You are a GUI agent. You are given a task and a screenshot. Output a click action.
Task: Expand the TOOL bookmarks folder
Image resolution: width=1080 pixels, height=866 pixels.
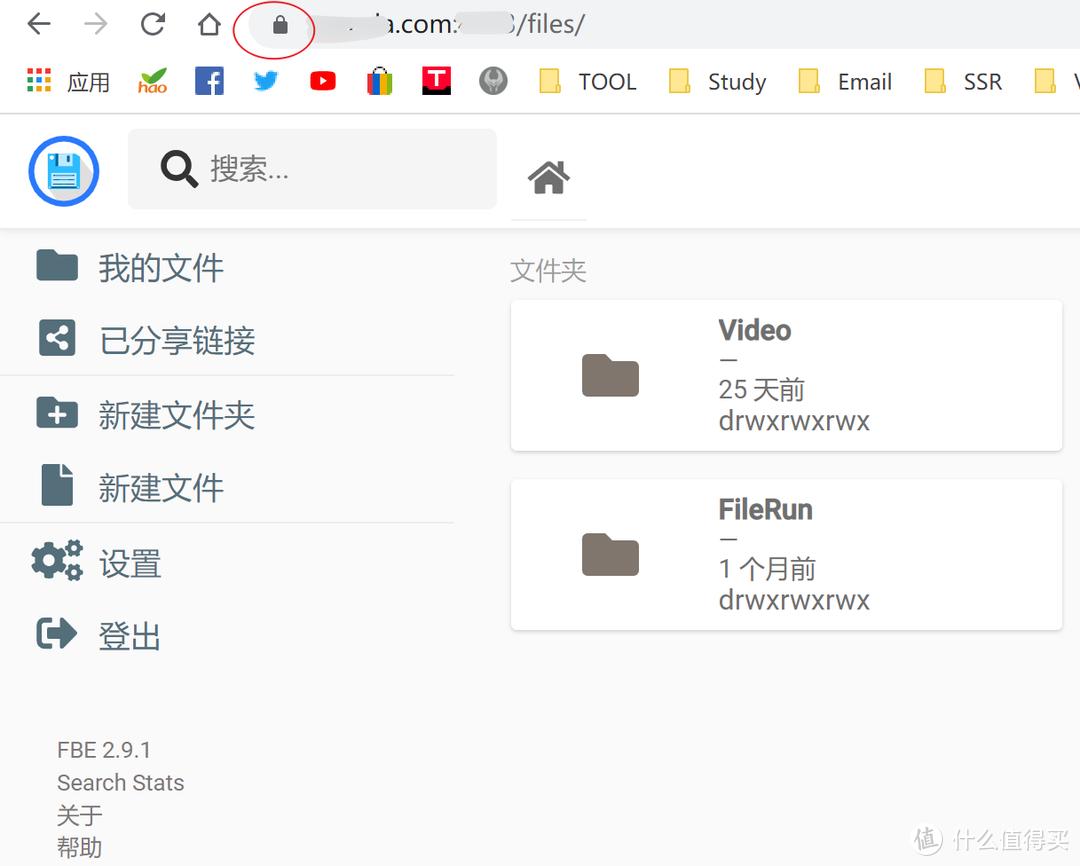pyautogui.click(x=588, y=81)
